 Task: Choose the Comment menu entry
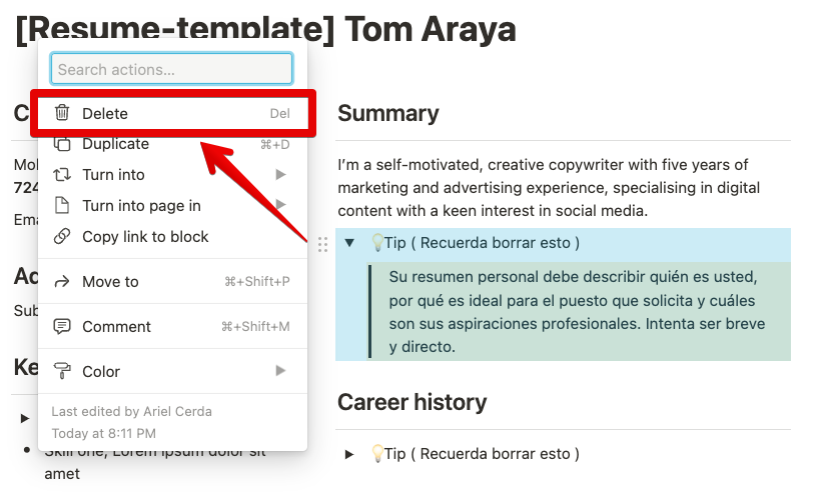[x=173, y=326]
